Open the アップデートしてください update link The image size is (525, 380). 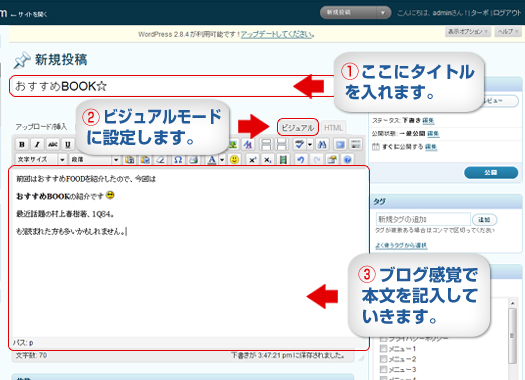(277, 34)
